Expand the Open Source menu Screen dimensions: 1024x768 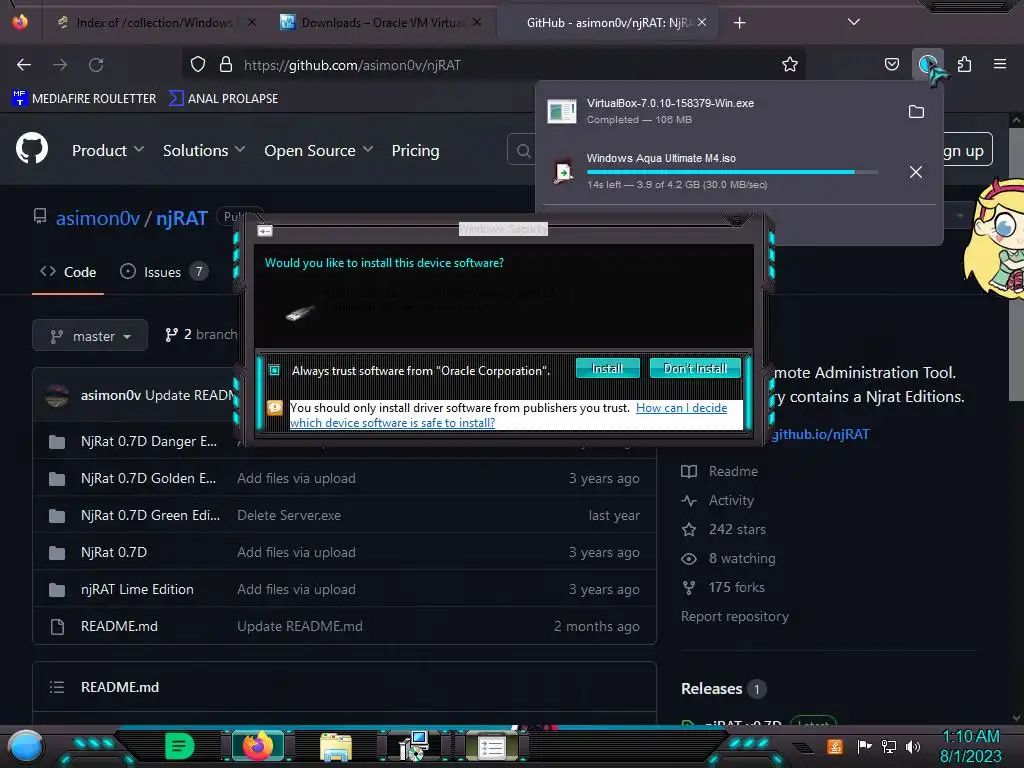coord(319,150)
